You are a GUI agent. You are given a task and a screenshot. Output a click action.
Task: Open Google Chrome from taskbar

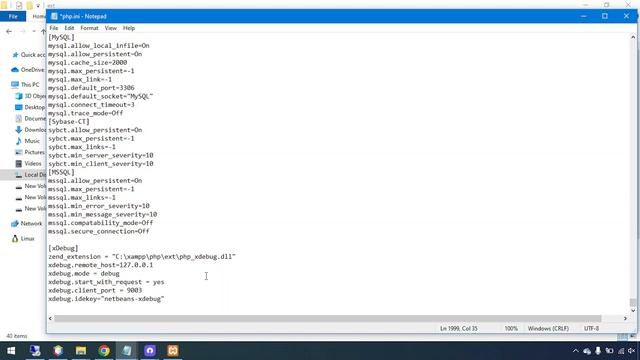coord(104,351)
